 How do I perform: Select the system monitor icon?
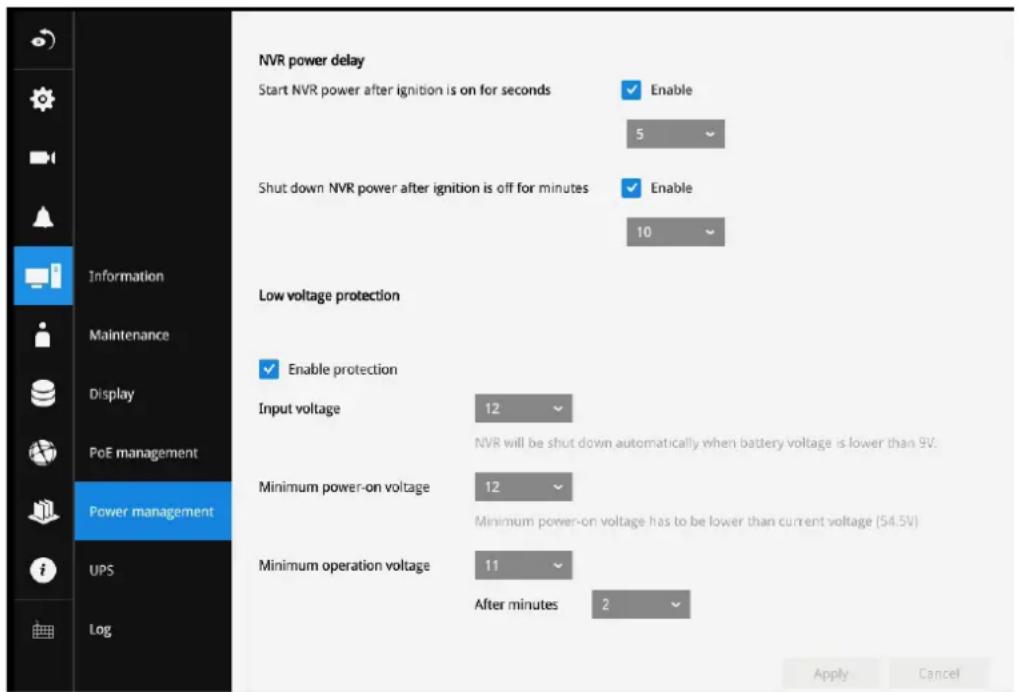tap(43, 276)
